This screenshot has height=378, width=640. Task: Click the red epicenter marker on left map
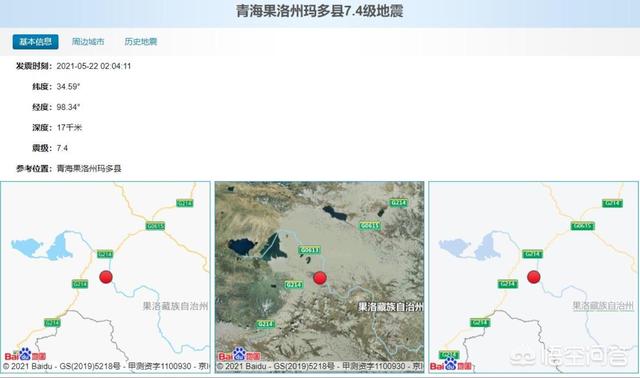coord(106,277)
